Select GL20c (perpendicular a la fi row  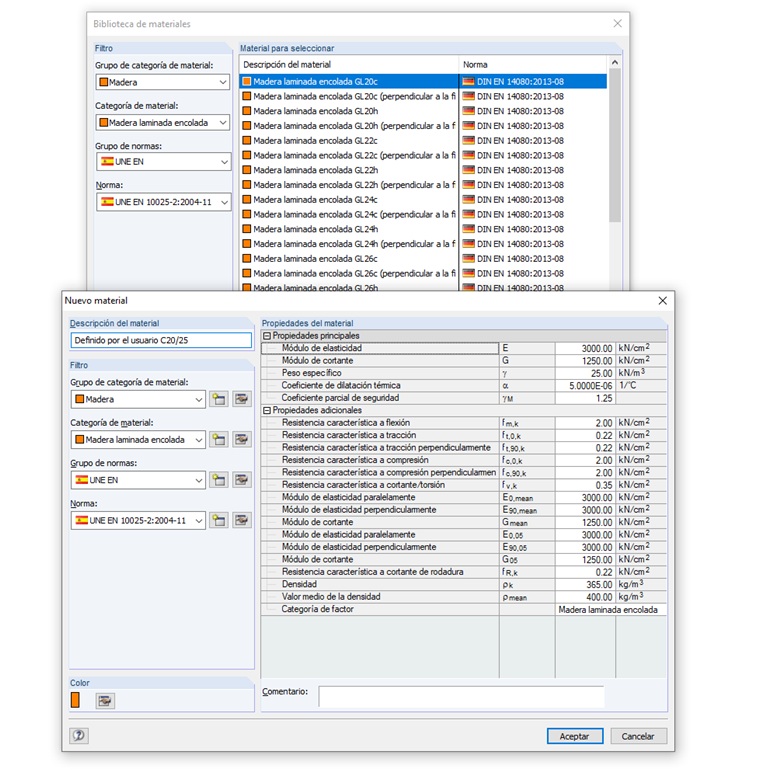pos(423,96)
